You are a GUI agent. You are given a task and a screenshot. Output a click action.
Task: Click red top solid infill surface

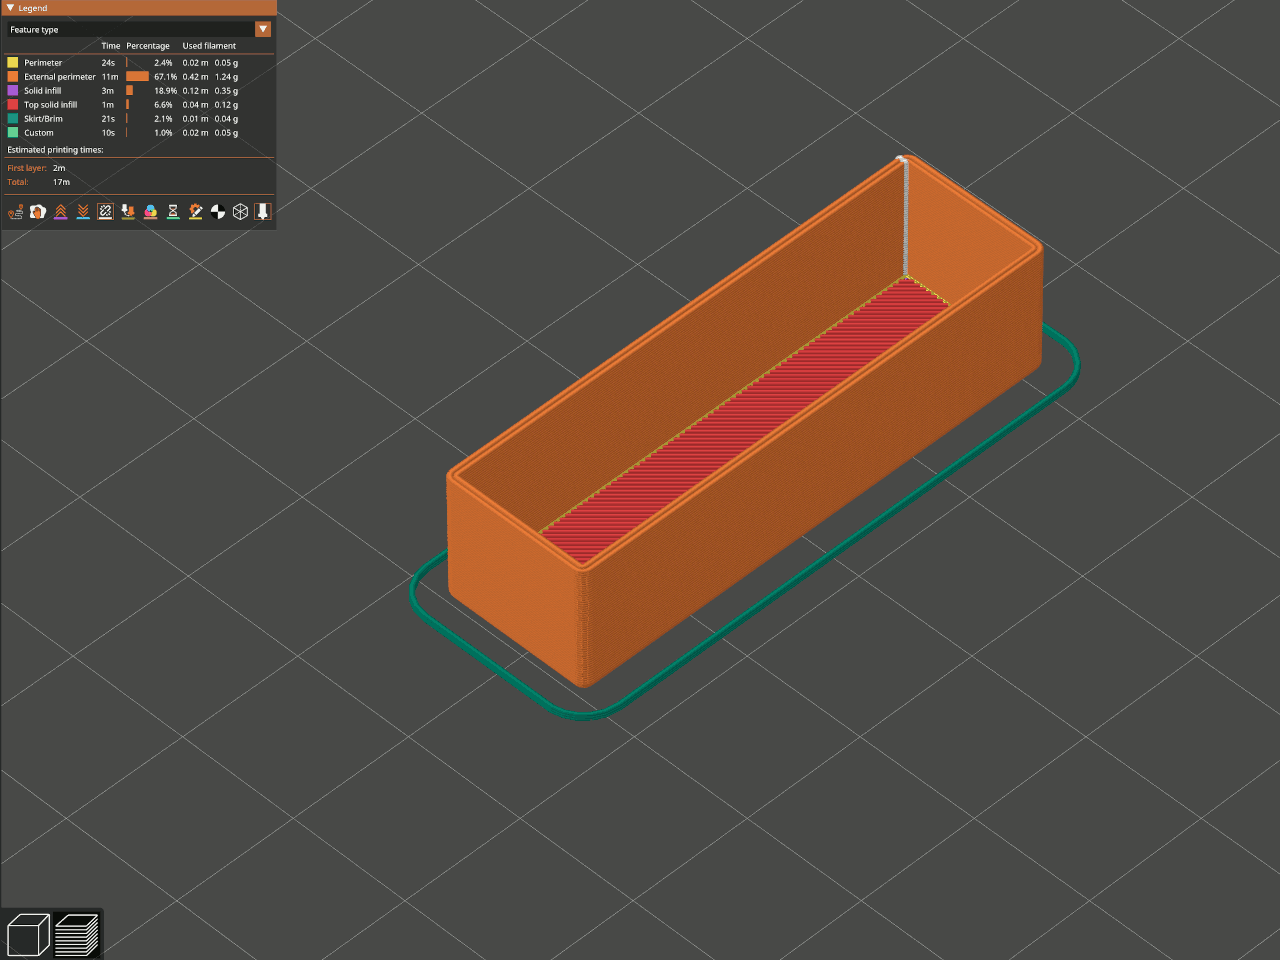click(x=745, y=420)
